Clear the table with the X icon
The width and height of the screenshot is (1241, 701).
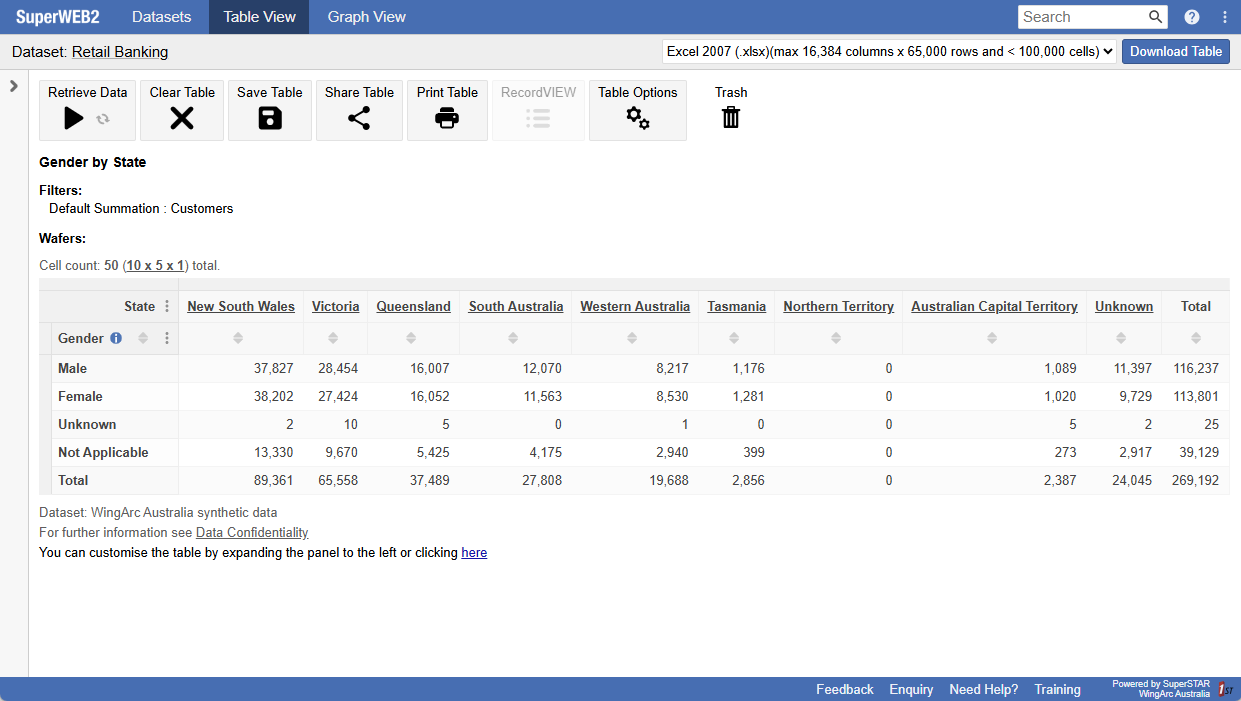[x=181, y=117]
